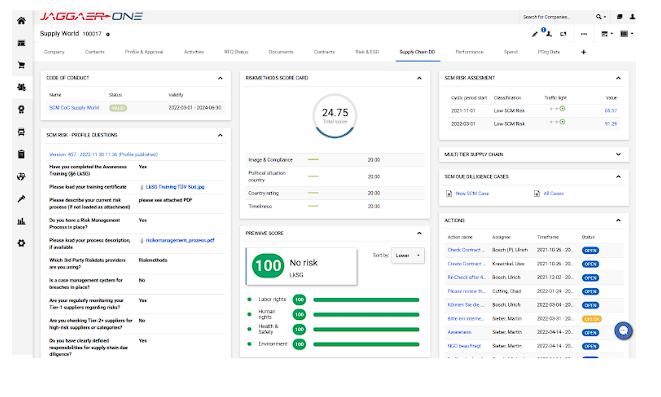
Task: Click the Labor rights score bar
Action: (366, 300)
